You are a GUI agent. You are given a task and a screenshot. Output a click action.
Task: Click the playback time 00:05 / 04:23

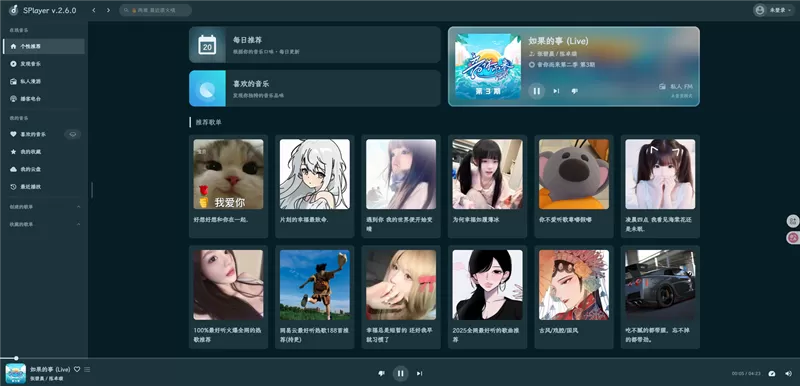pyautogui.click(x=746, y=374)
